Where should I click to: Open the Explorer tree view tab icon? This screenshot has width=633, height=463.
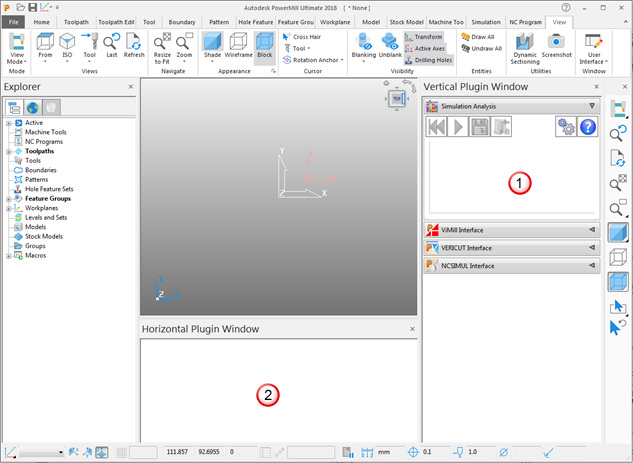14,108
